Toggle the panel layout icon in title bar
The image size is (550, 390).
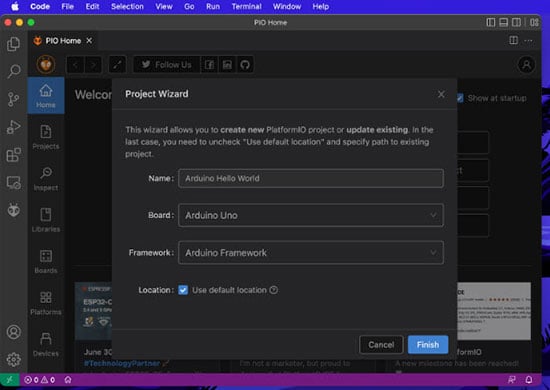point(503,22)
